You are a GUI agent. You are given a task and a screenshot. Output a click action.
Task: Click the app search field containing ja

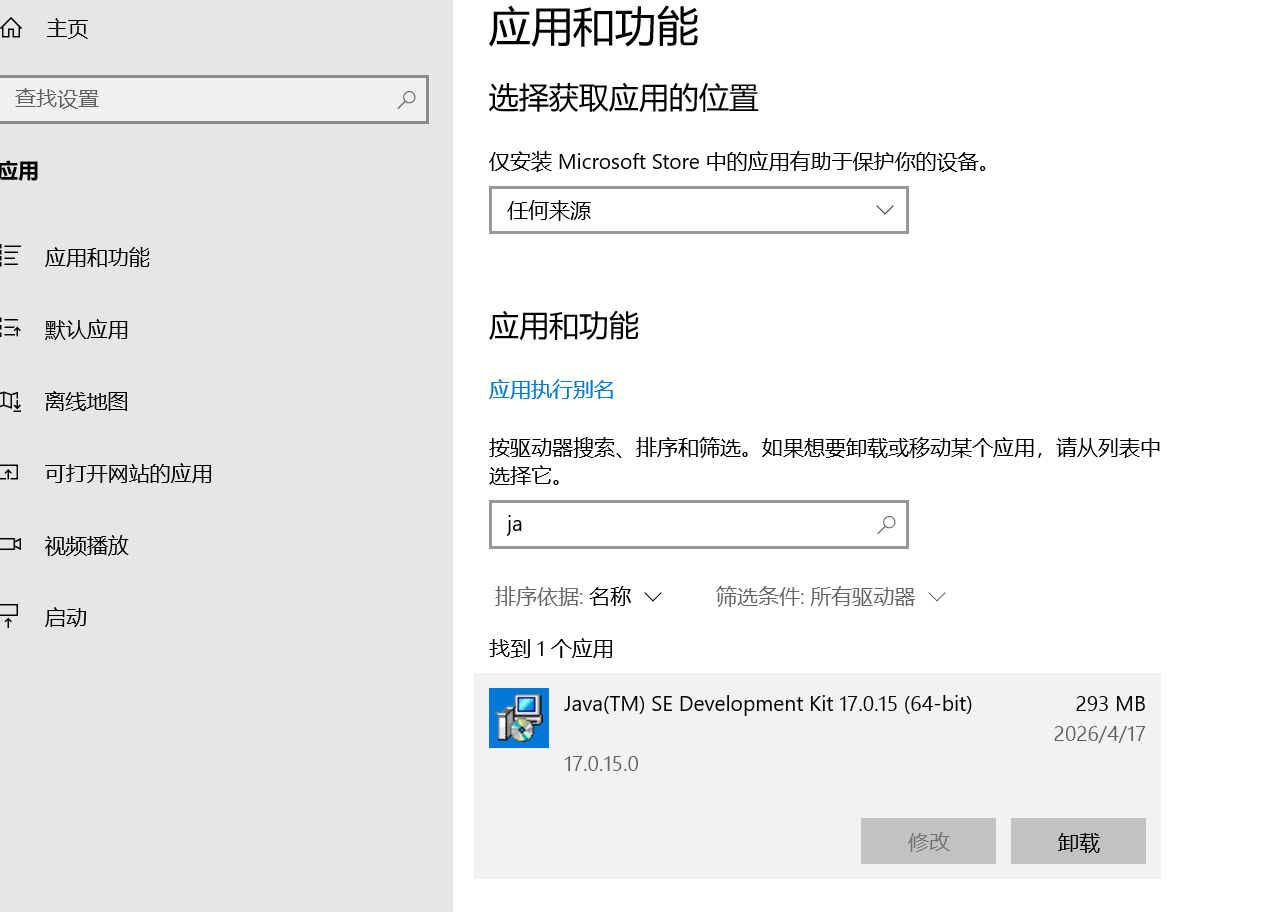coord(698,524)
